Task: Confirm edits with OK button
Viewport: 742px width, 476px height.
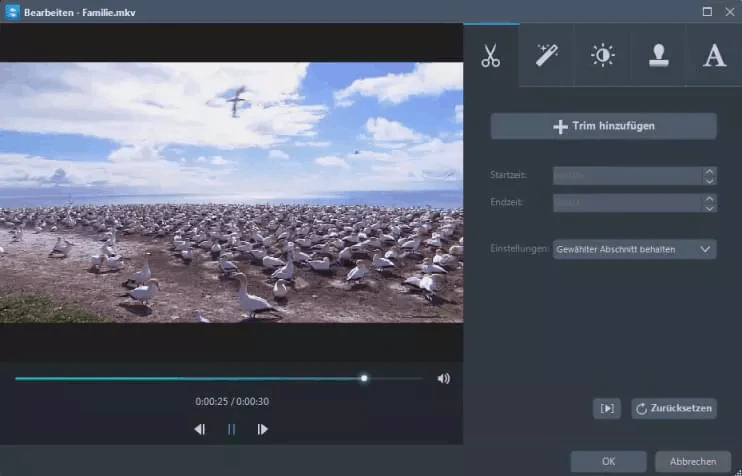Action: coord(609,461)
